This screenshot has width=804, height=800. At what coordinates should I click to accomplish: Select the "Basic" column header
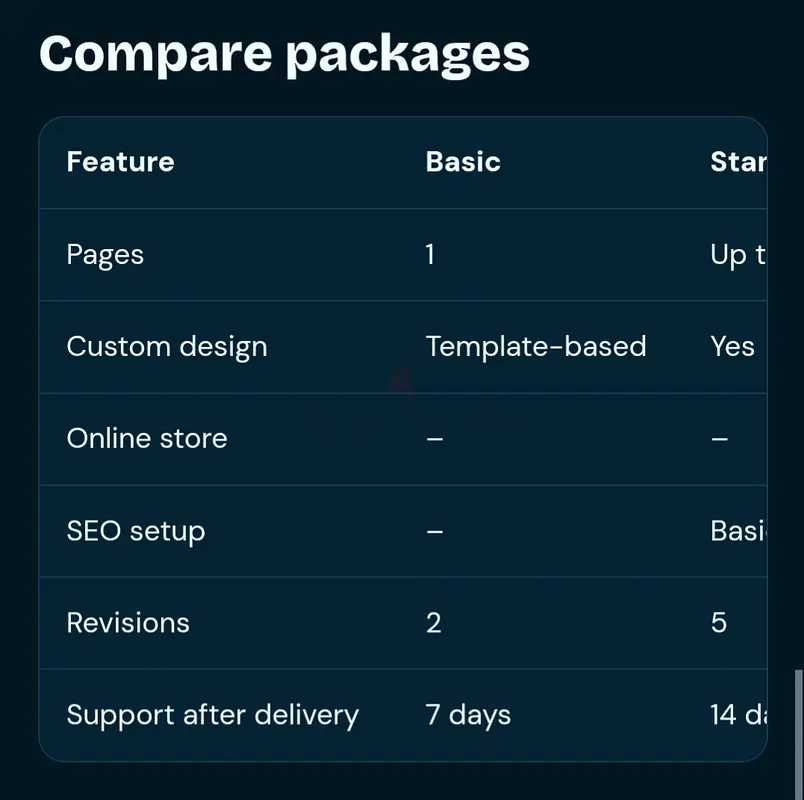pyautogui.click(x=463, y=162)
